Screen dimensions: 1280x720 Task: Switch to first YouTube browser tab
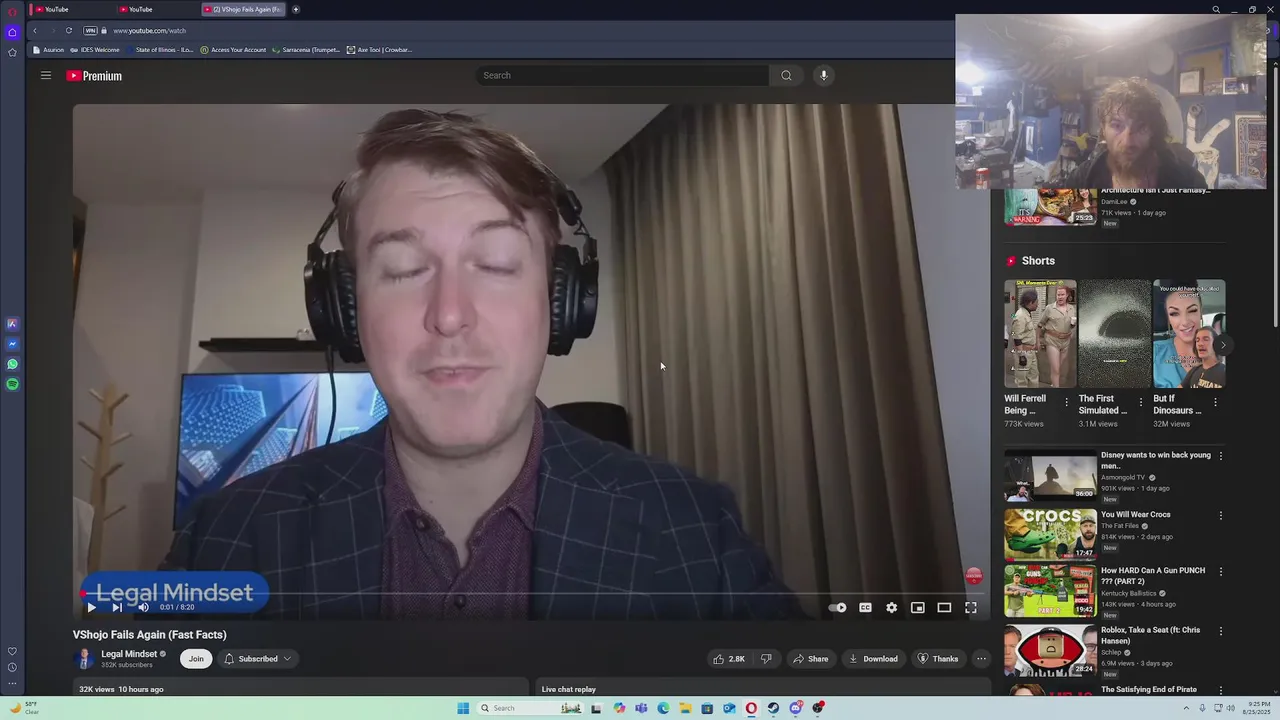click(x=70, y=9)
